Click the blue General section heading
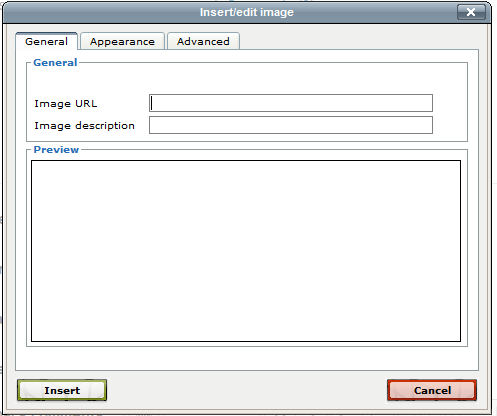This screenshot has height=416, width=497. pos(55,62)
